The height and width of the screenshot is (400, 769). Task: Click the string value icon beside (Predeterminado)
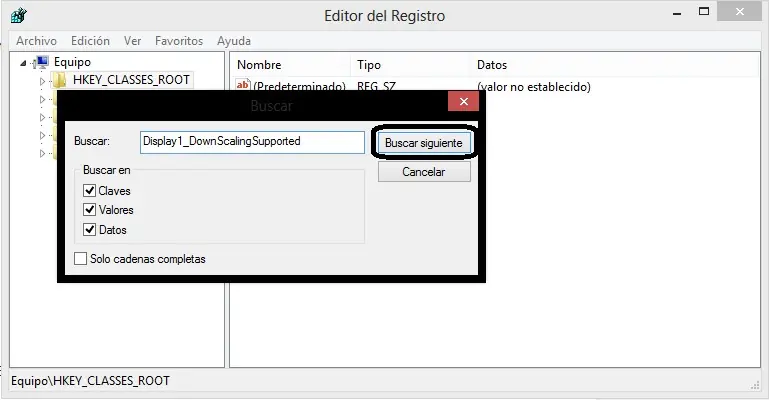243,85
